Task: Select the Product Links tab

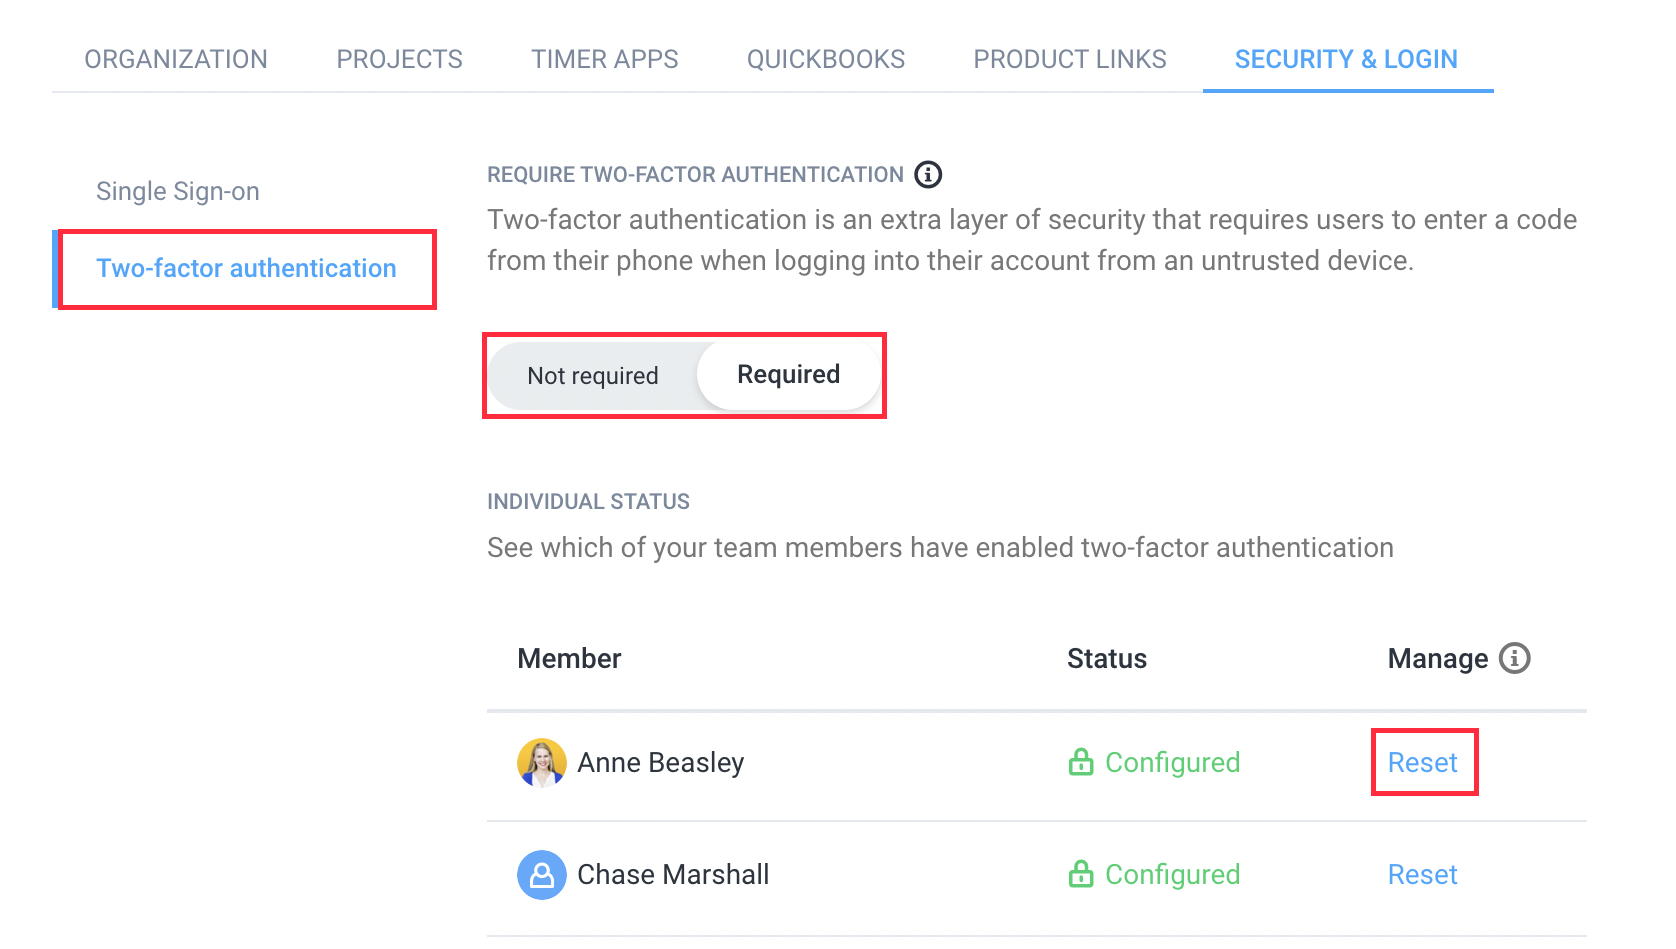Action: coord(1069,59)
